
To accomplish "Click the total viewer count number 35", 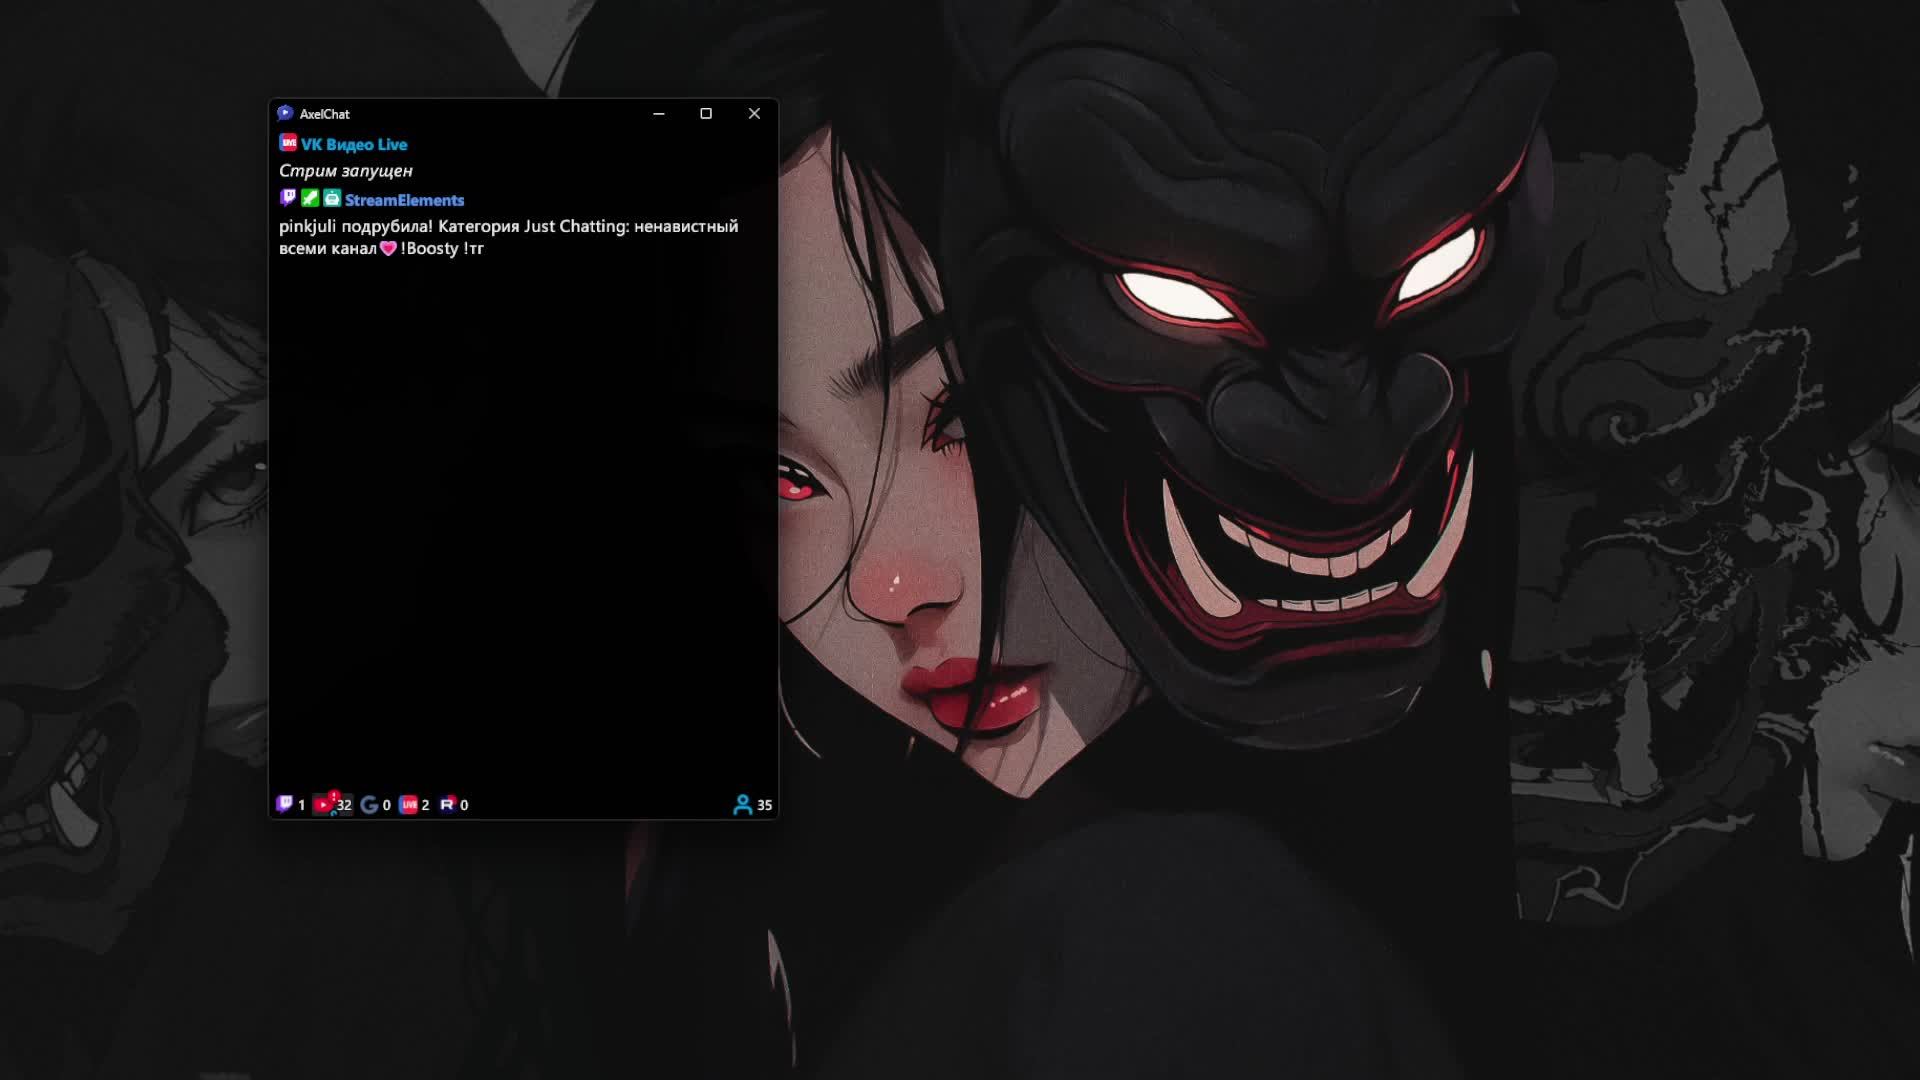I will coord(764,805).
